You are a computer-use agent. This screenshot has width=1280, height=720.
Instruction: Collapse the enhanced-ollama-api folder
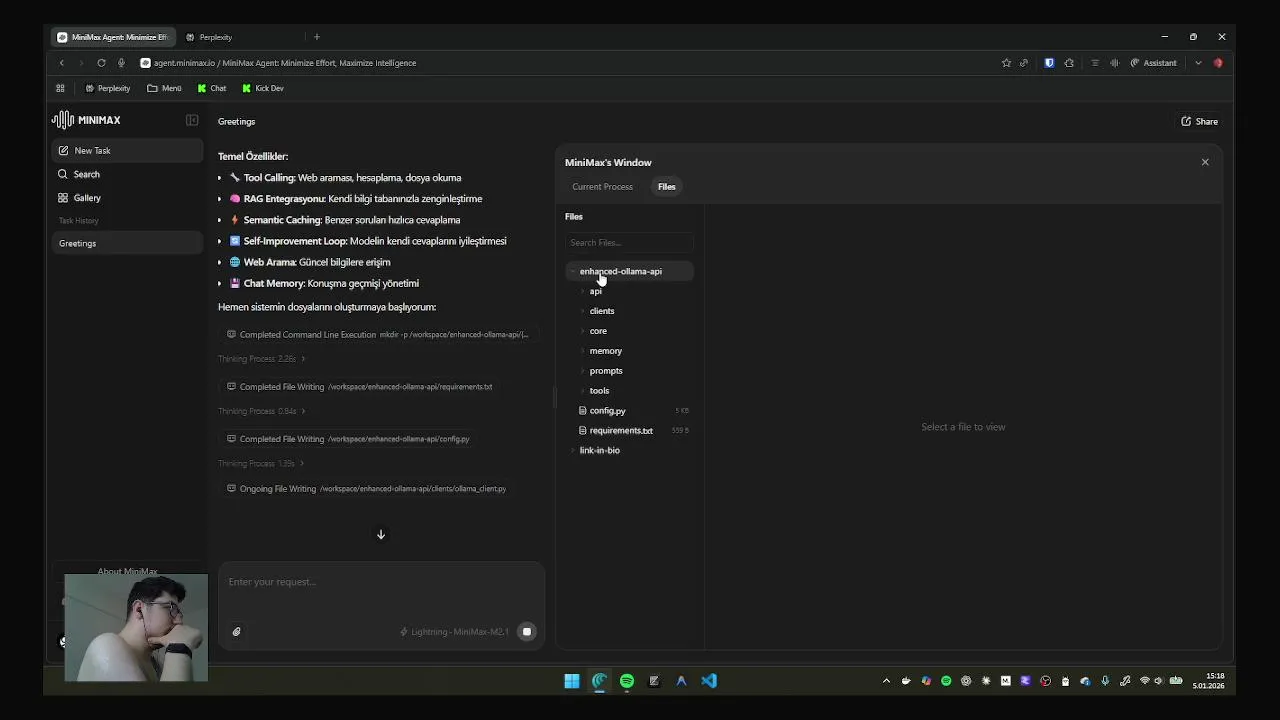pyautogui.click(x=629, y=271)
